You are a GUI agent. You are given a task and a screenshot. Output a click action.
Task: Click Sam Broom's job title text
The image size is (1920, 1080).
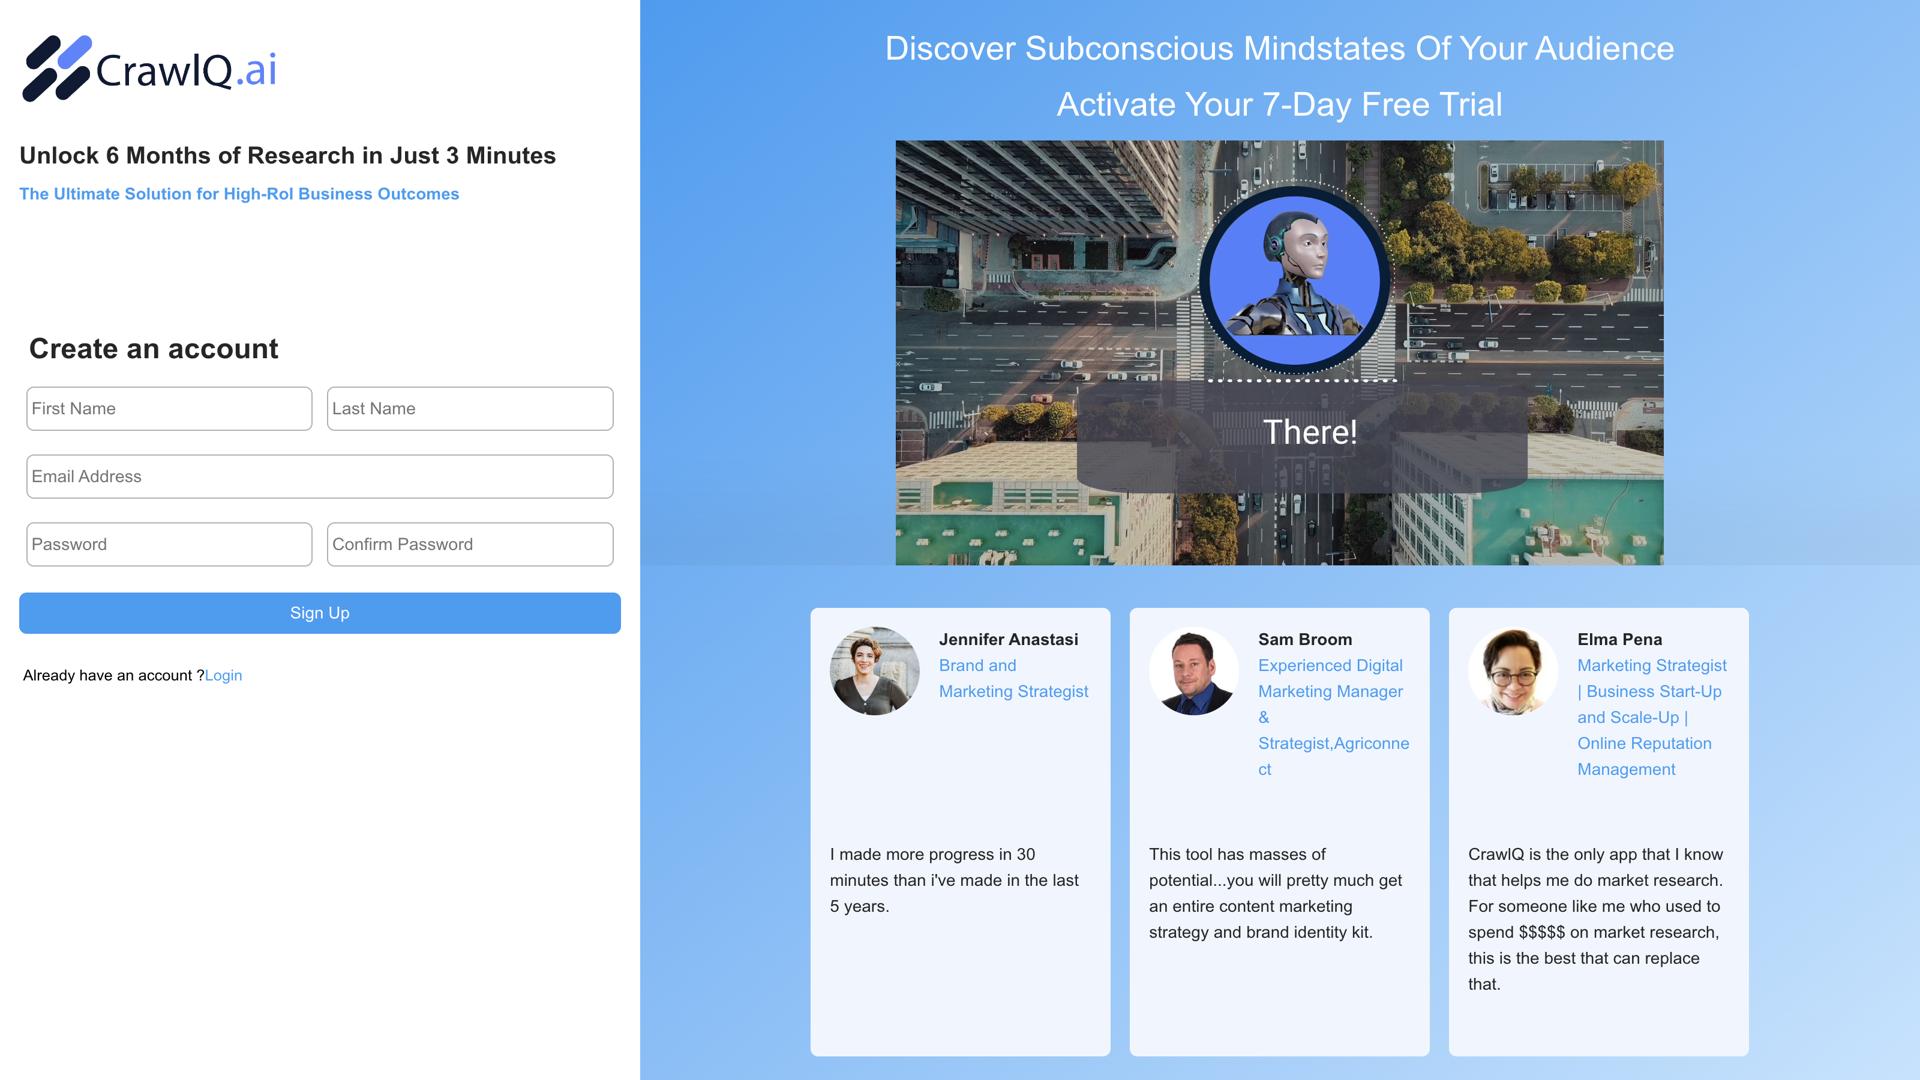pos(1331,717)
